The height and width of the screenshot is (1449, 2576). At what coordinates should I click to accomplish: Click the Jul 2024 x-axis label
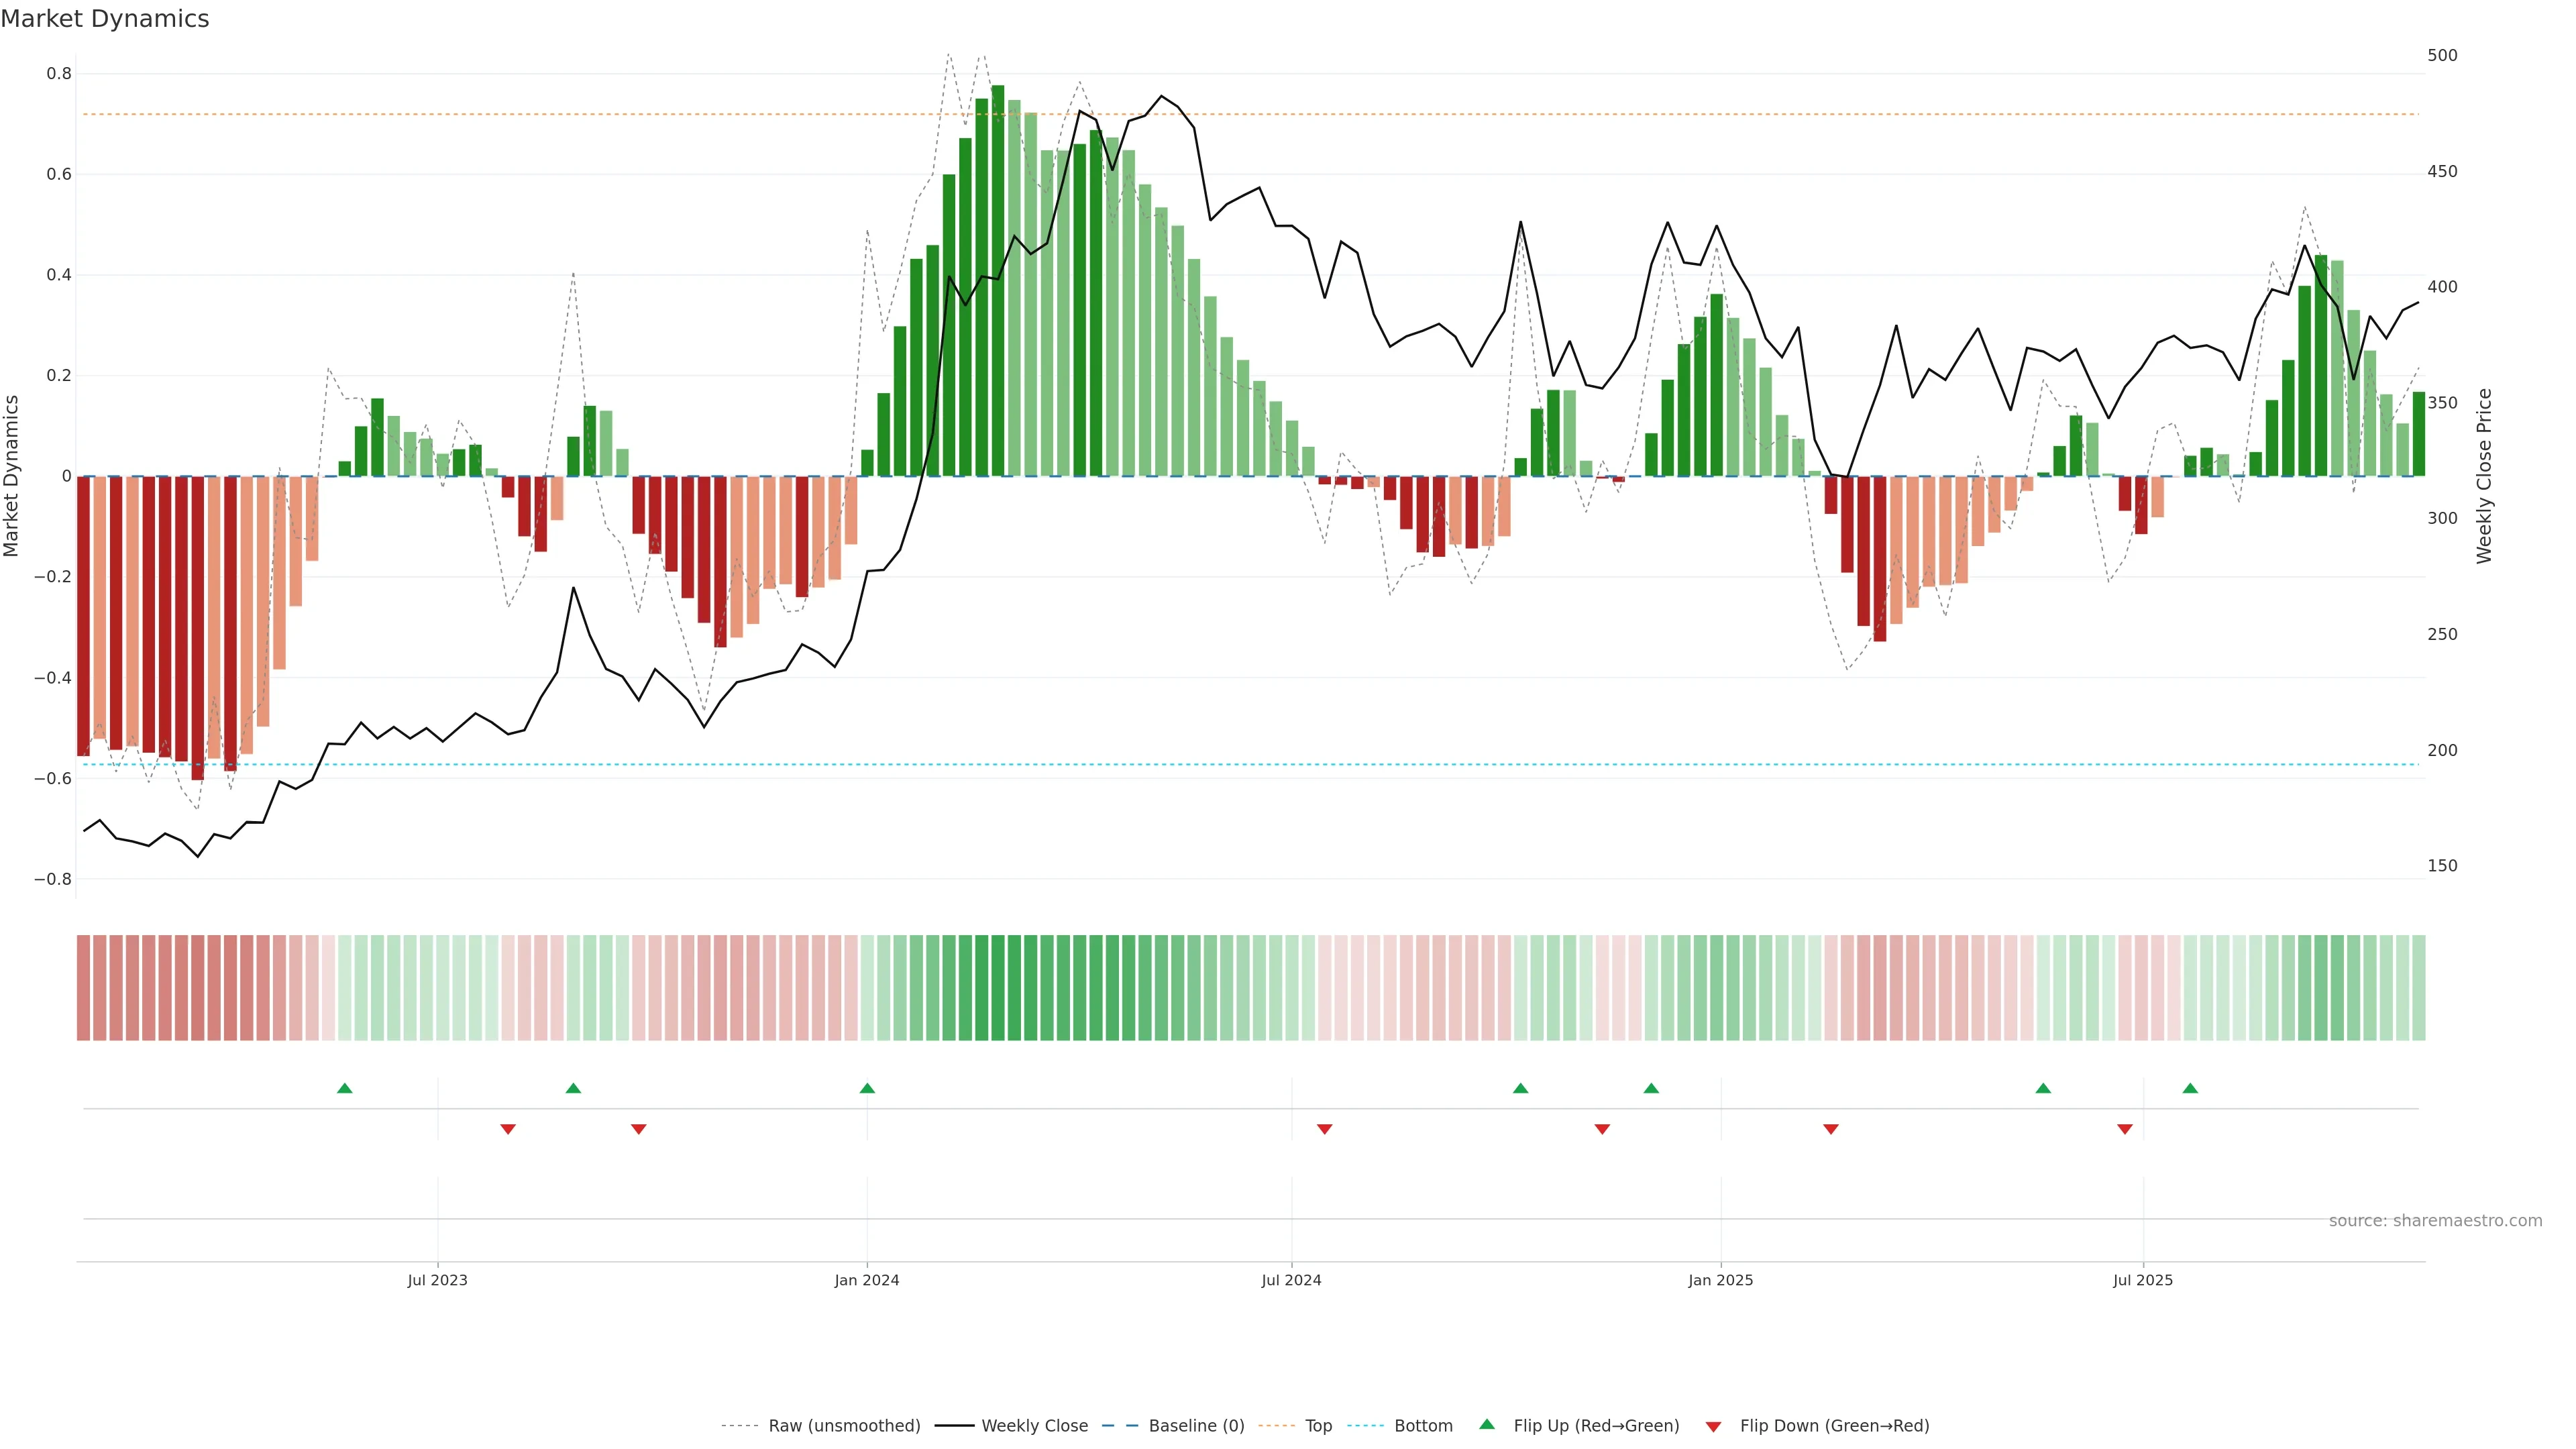point(1291,1280)
